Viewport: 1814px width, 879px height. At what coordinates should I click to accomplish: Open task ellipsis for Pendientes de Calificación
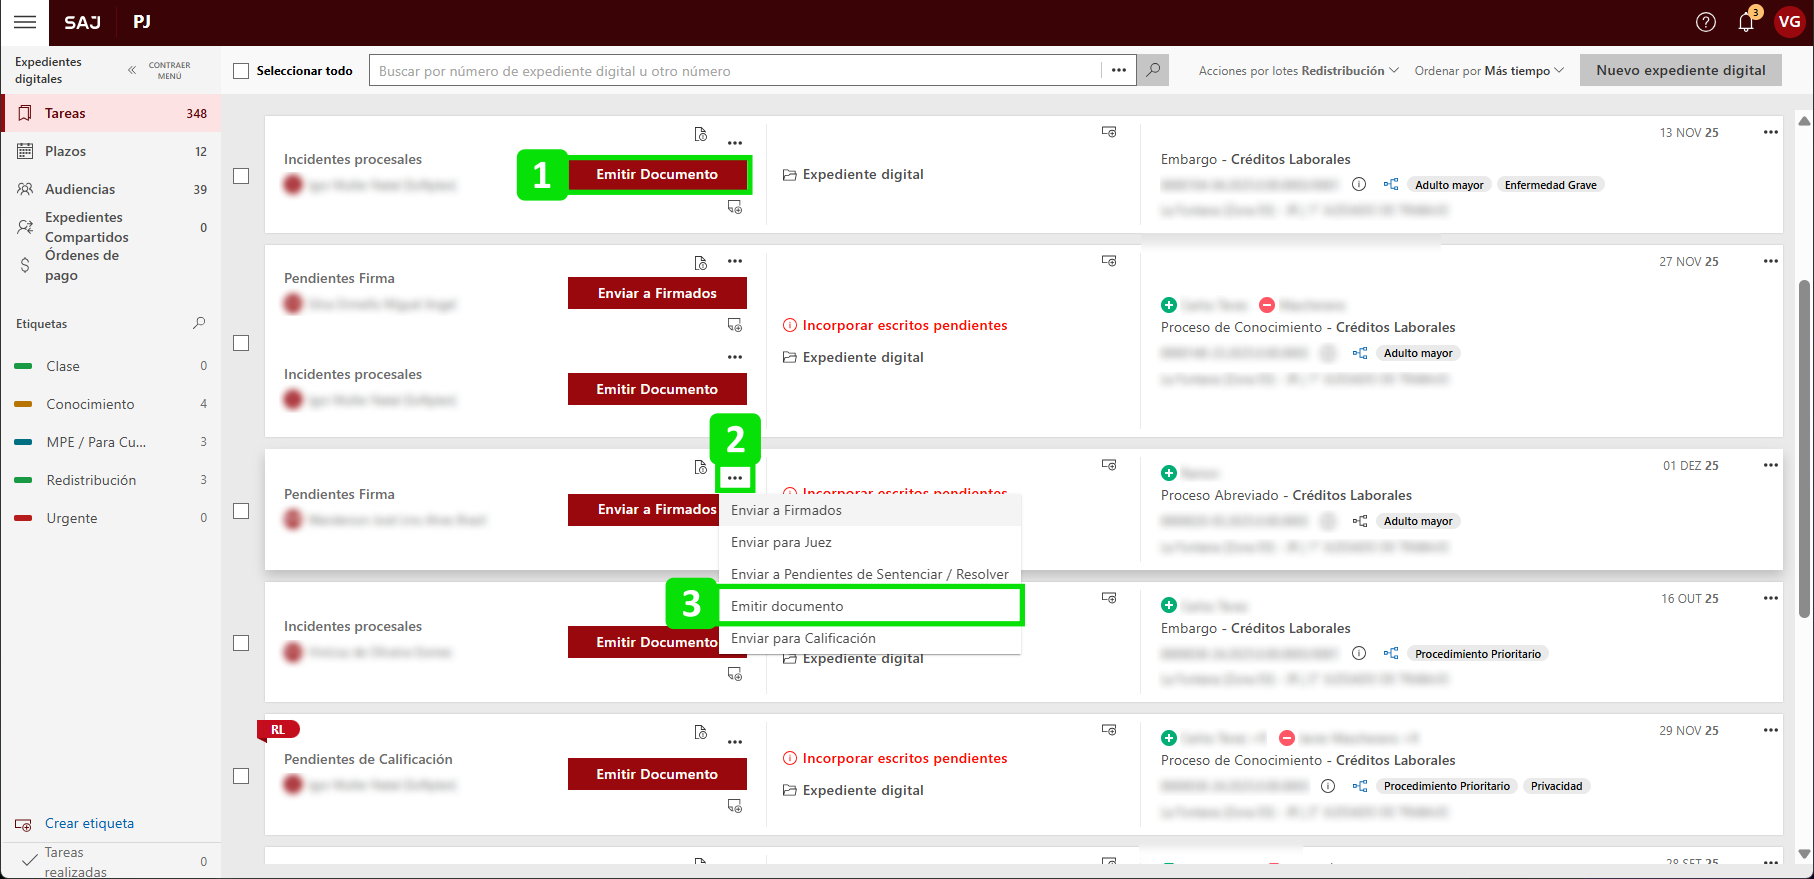click(x=735, y=742)
